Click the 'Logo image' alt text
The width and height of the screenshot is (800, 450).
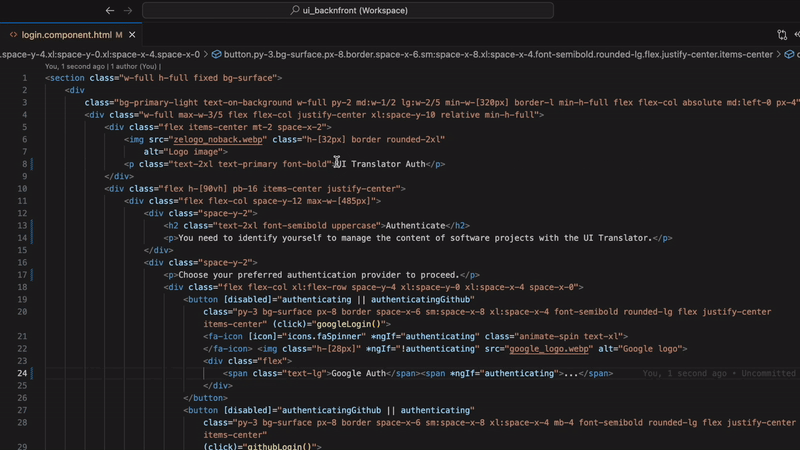(x=193, y=152)
